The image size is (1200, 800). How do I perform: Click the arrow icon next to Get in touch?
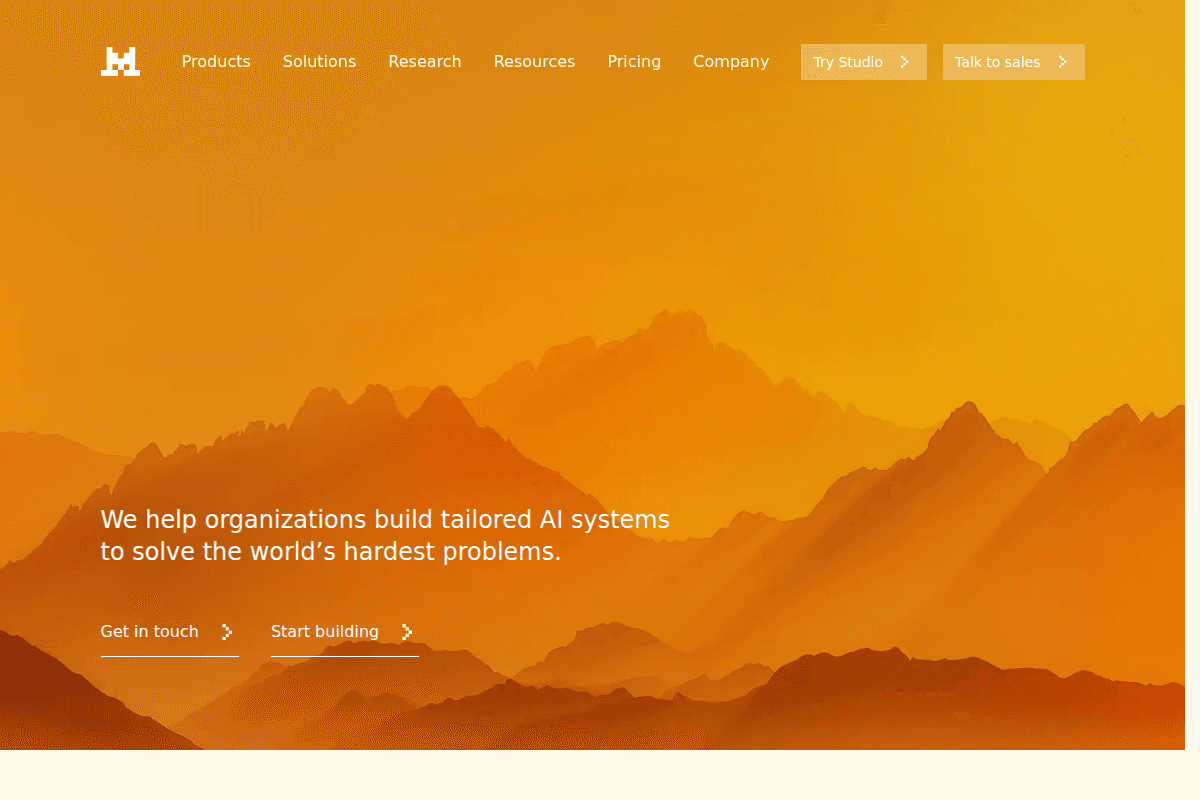pyautogui.click(x=228, y=632)
